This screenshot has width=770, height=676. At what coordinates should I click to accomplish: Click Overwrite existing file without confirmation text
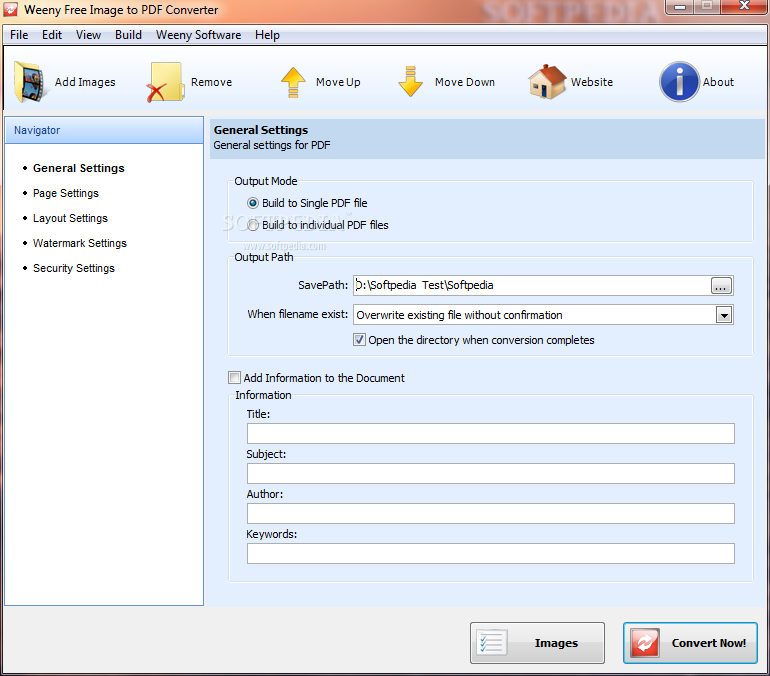(x=459, y=315)
